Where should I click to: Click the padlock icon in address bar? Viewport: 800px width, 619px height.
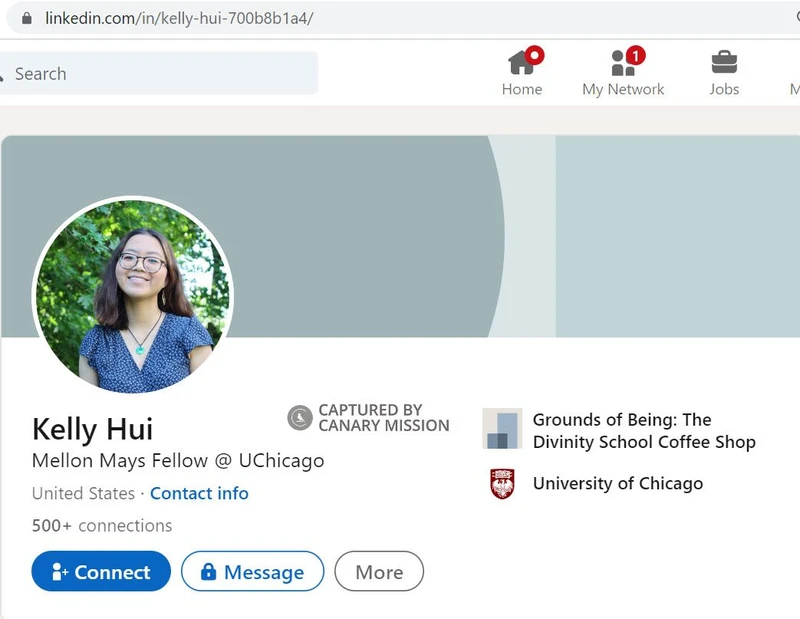coord(27,18)
